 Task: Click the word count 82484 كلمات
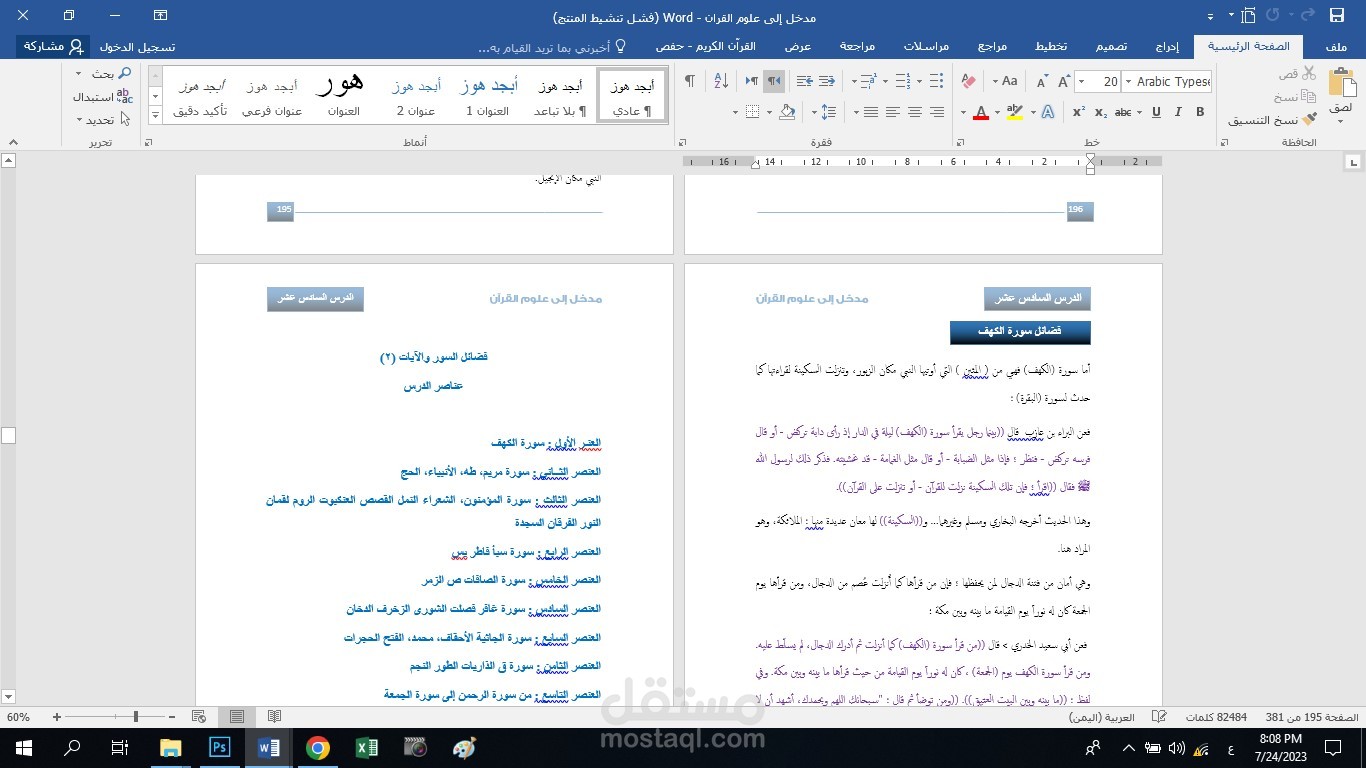[1216, 717]
